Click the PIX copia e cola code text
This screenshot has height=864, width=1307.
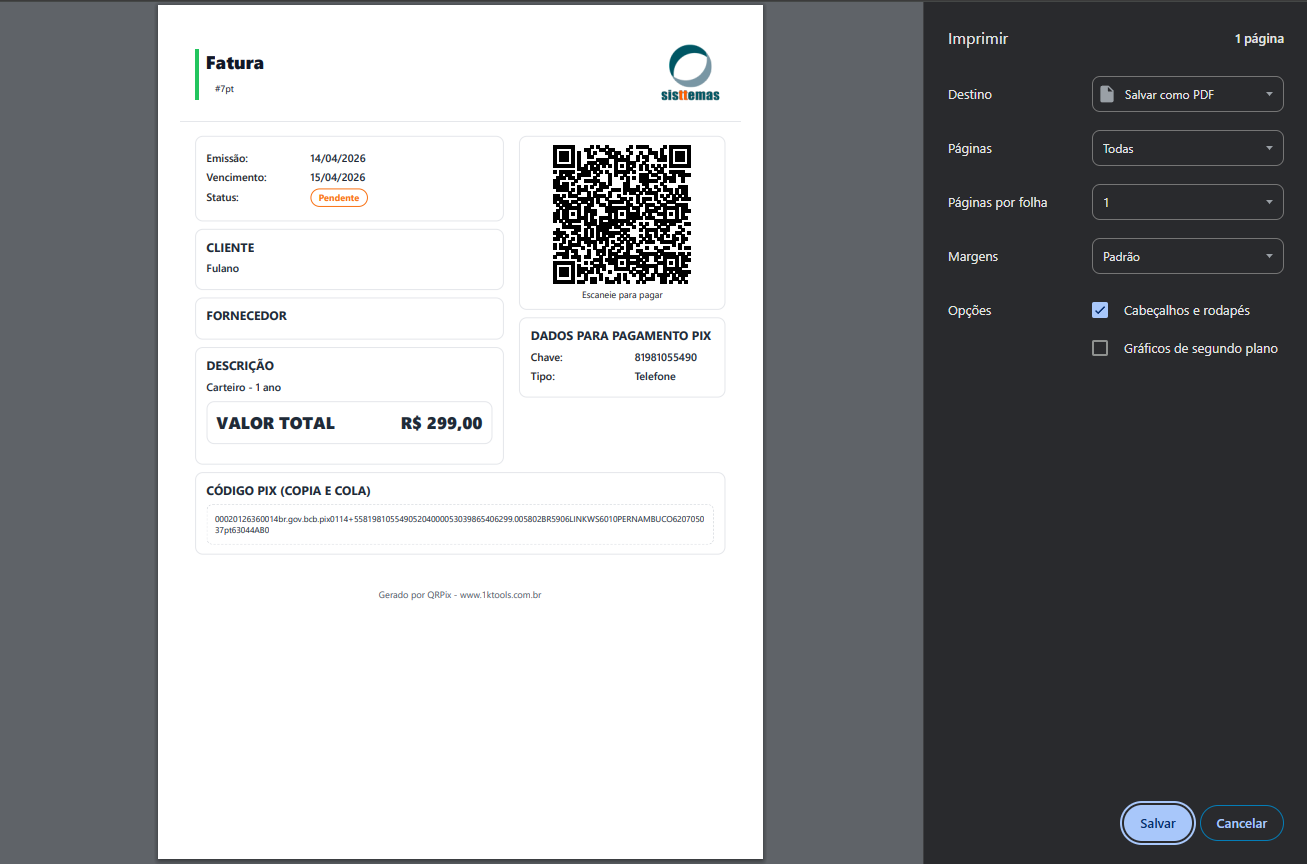tap(459, 524)
